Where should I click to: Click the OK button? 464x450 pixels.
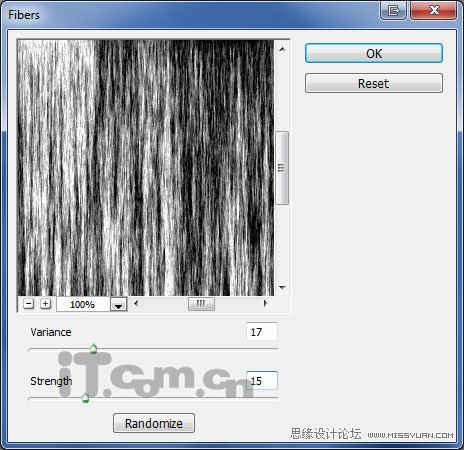tap(374, 53)
